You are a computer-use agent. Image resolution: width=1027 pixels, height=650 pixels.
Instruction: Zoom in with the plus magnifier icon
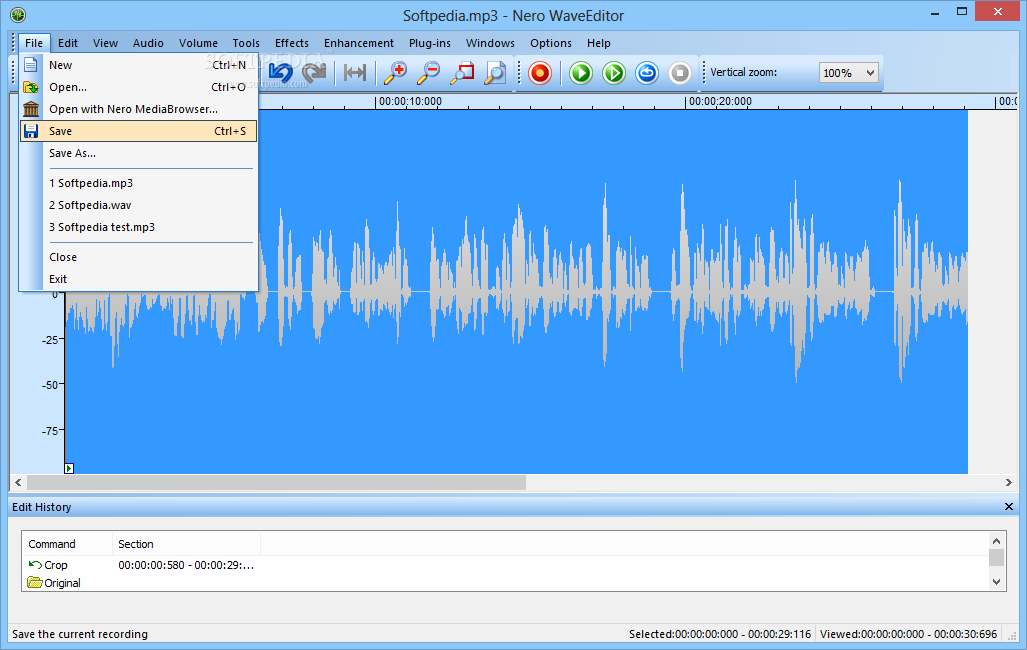click(396, 73)
